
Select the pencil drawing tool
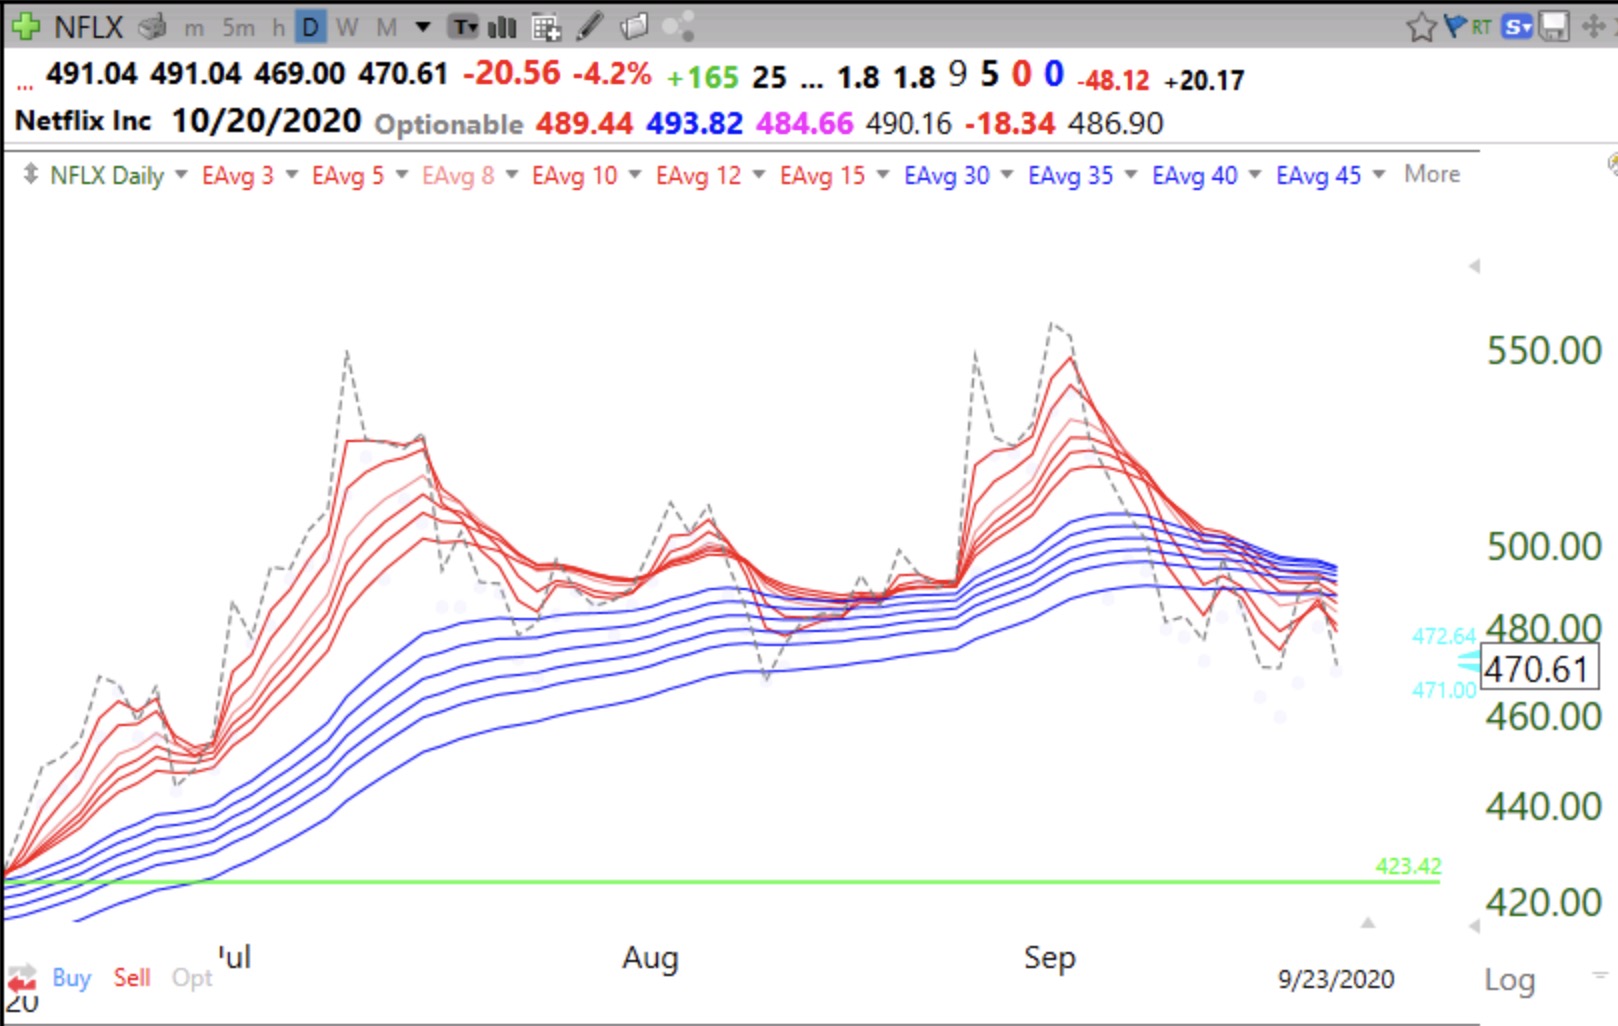tap(590, 26)
